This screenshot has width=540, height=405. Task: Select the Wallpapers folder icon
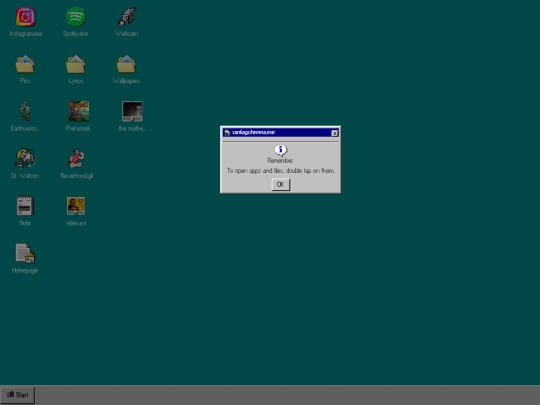click(126, 64)
